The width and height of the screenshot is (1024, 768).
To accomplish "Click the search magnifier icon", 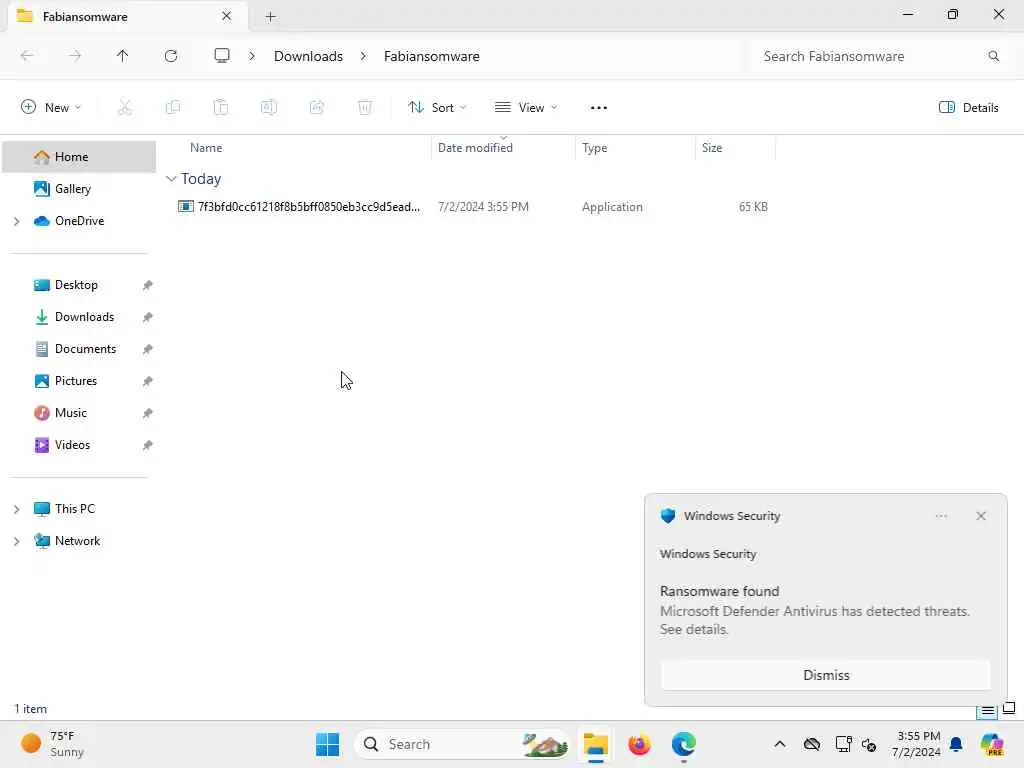I will (x=993, y=56).
